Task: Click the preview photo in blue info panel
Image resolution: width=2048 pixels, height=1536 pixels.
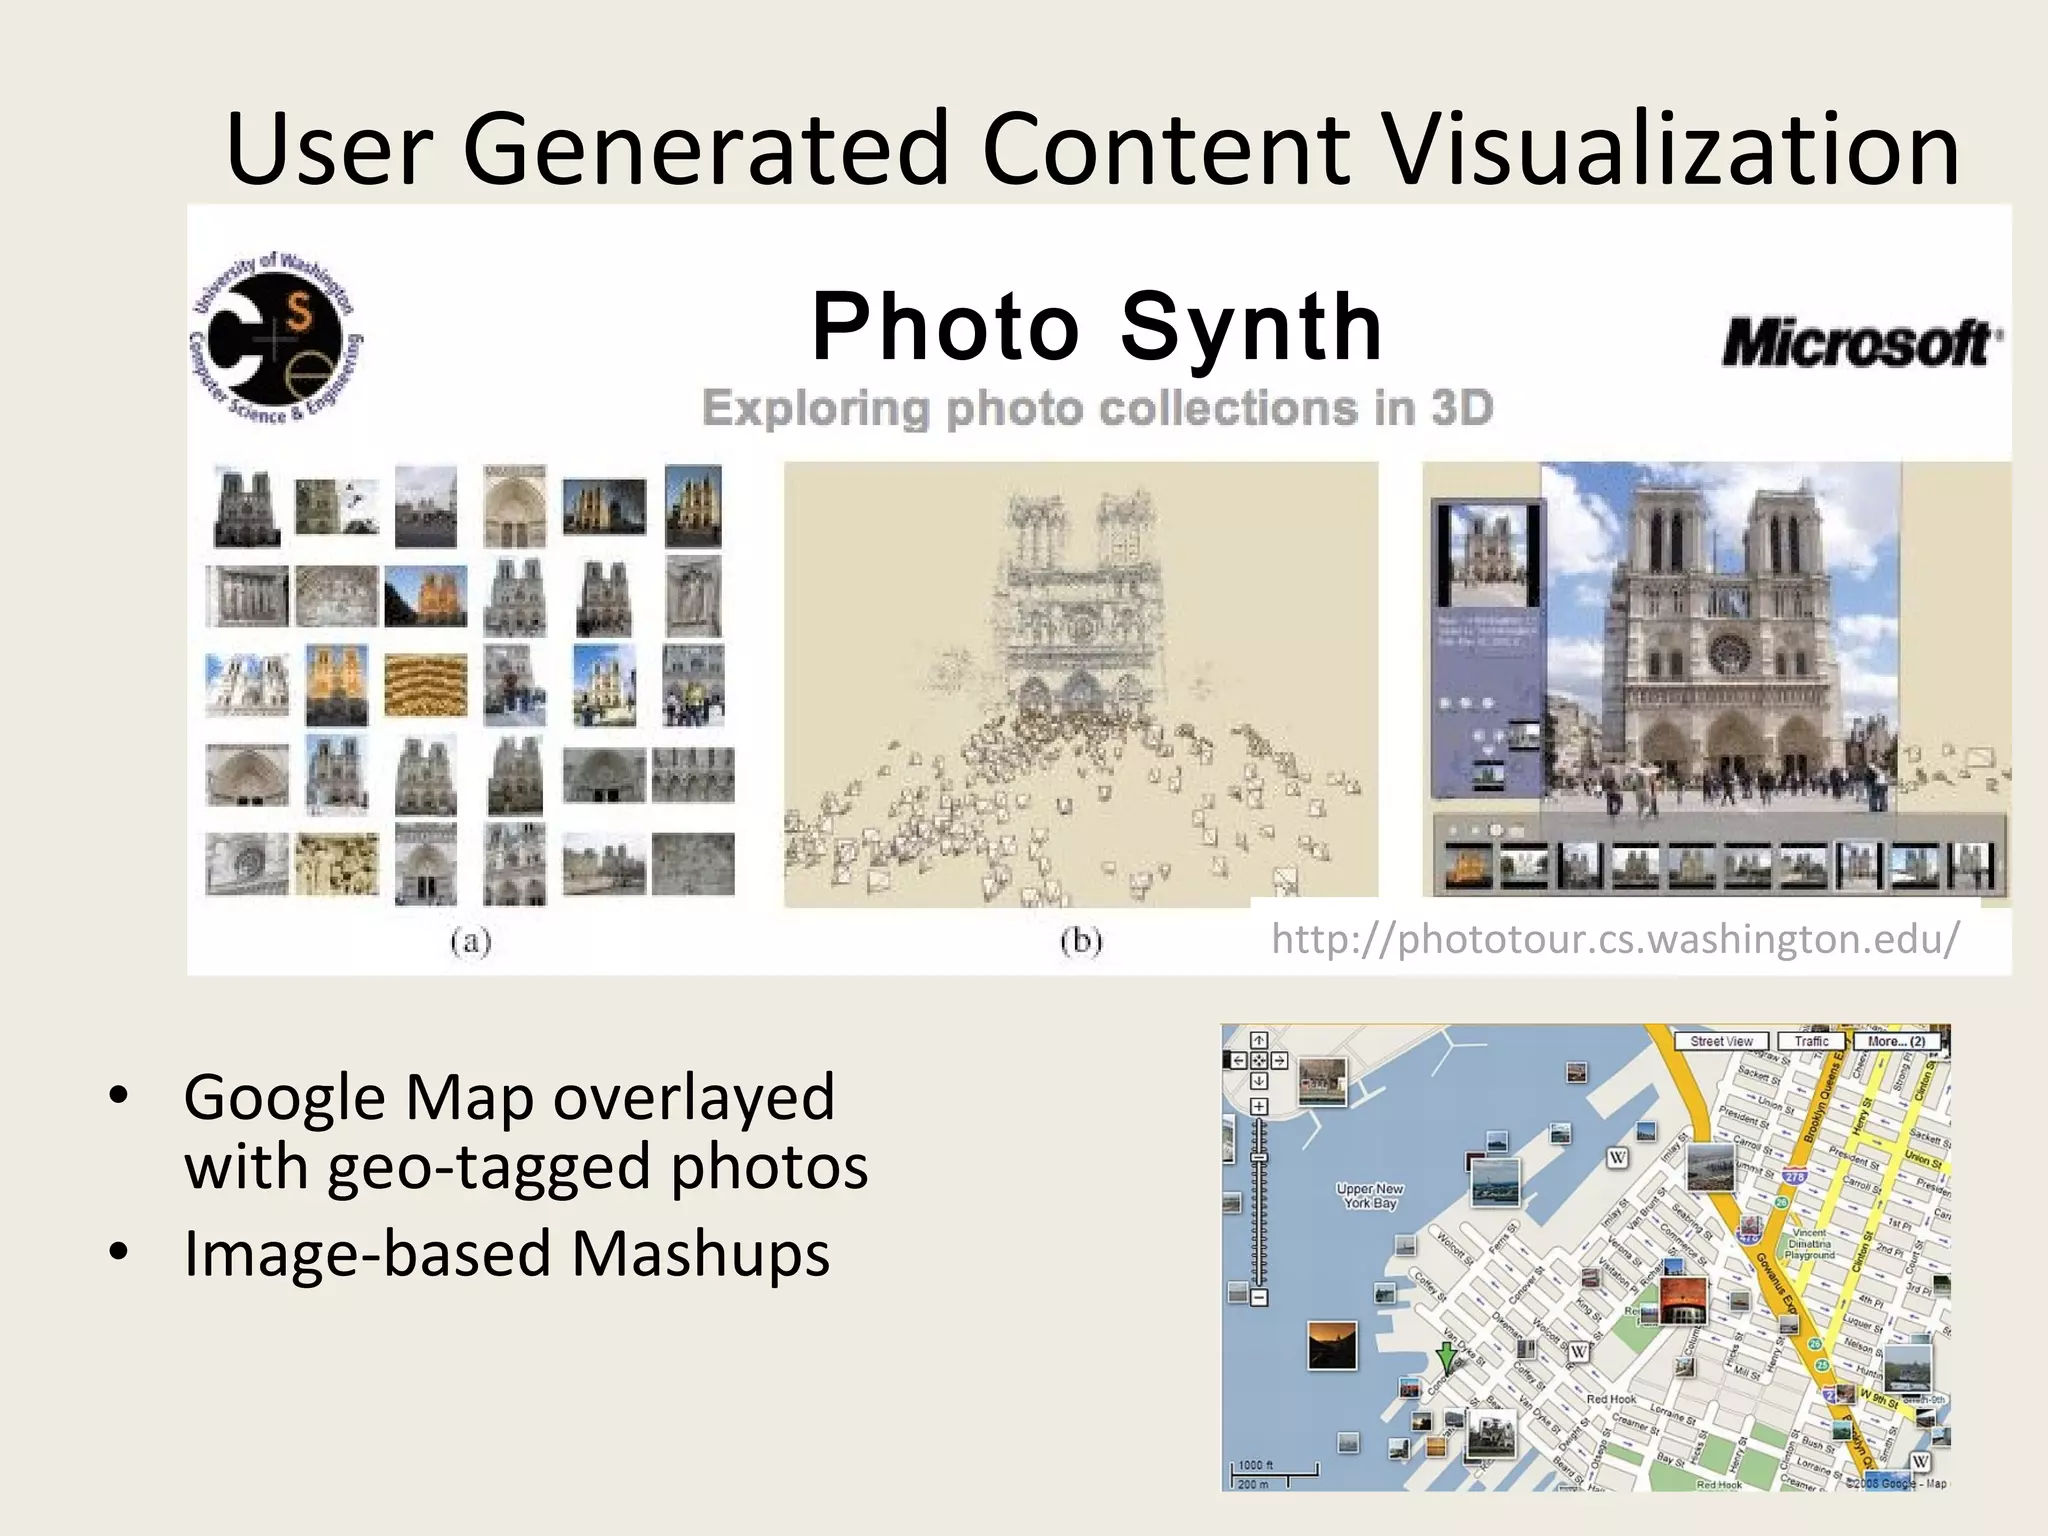Action: tap(1488, 555)
